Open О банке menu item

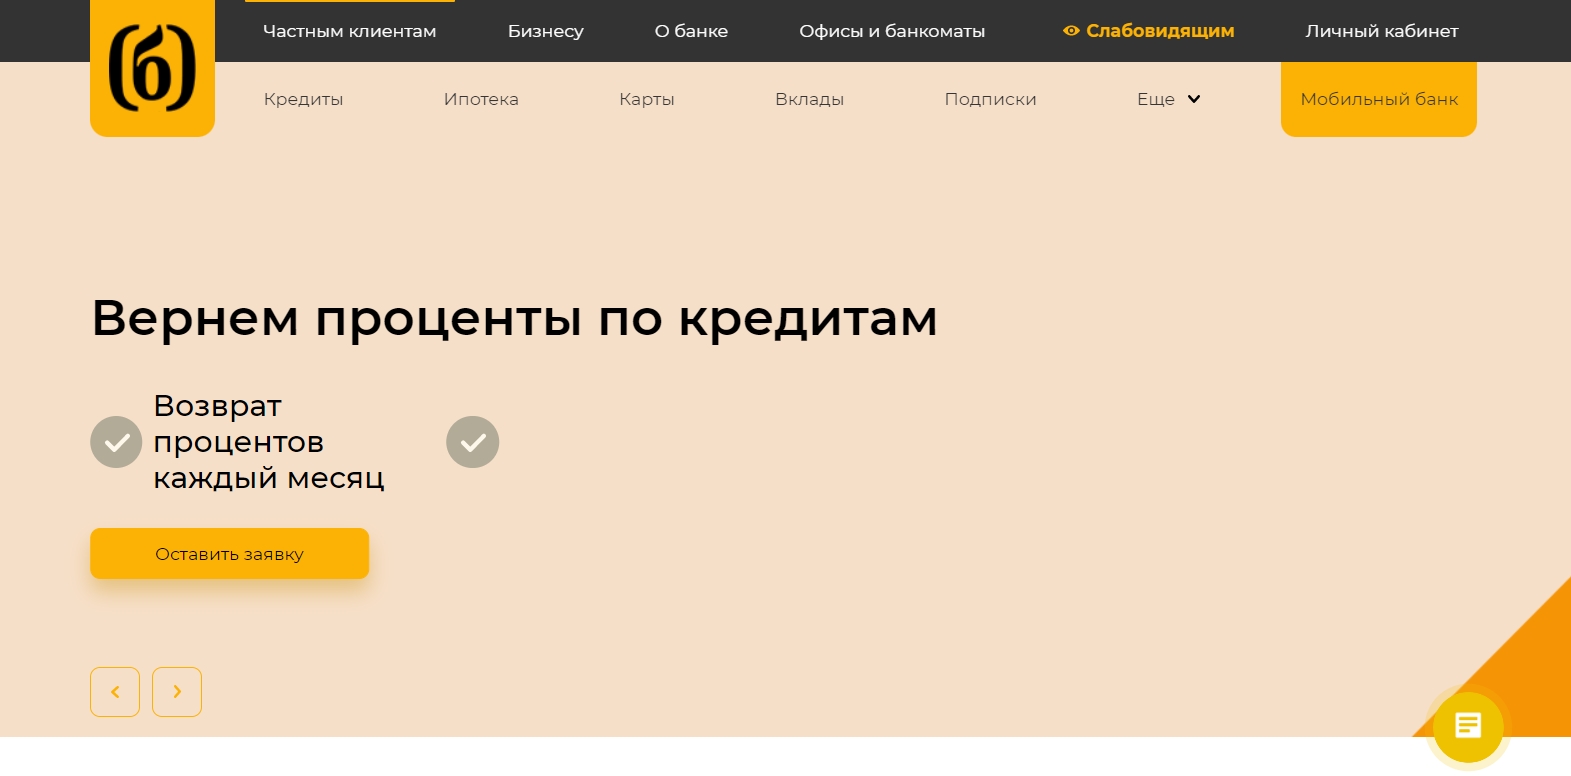tap(691, 31)
